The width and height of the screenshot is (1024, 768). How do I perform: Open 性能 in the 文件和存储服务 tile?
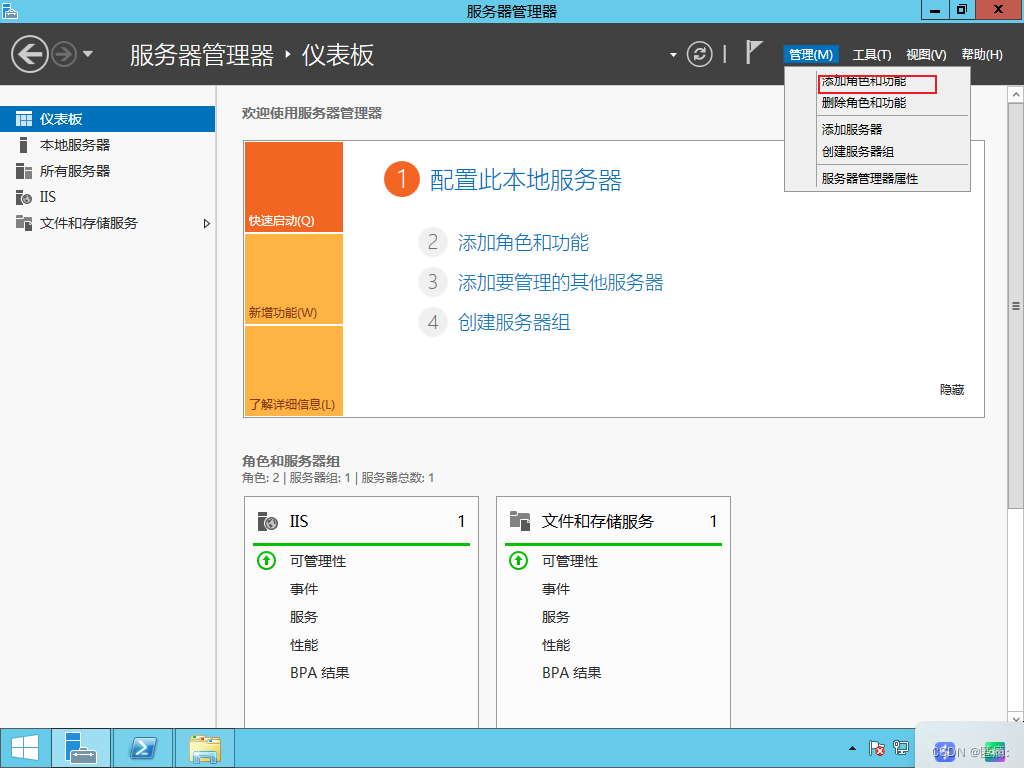tap(556, 645)
